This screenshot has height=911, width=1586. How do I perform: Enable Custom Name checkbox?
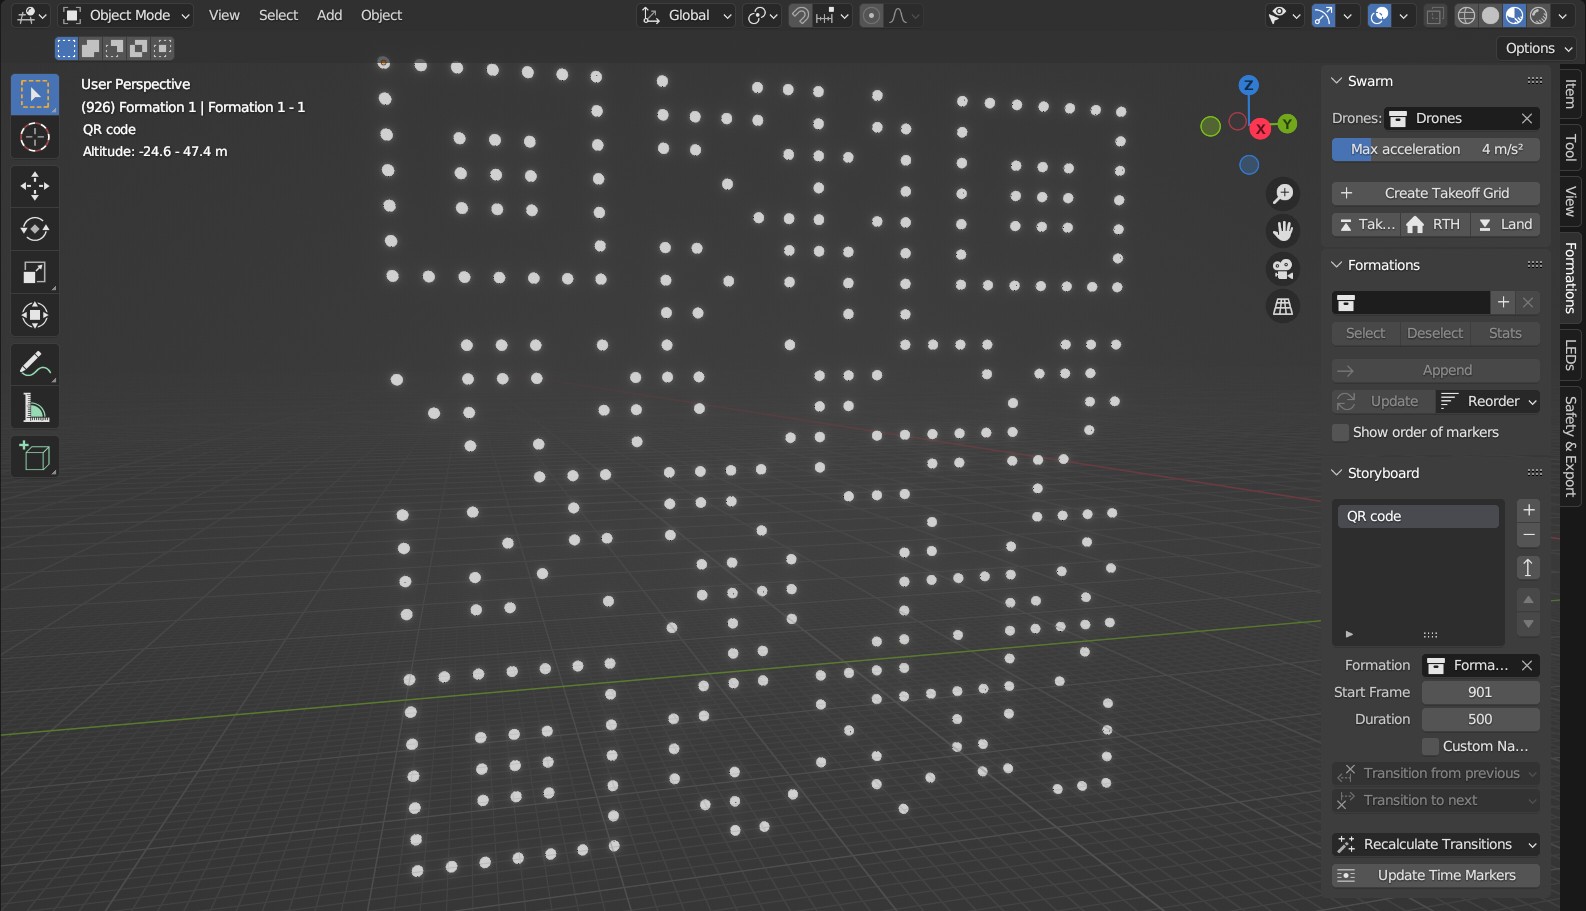[x=1430, y=746]
